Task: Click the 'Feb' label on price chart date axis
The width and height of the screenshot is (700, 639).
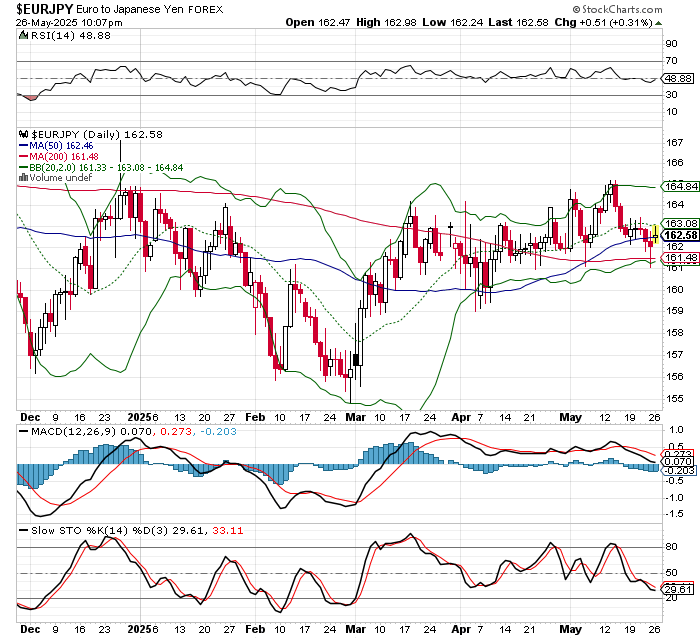Action: [x=255, y=417]
